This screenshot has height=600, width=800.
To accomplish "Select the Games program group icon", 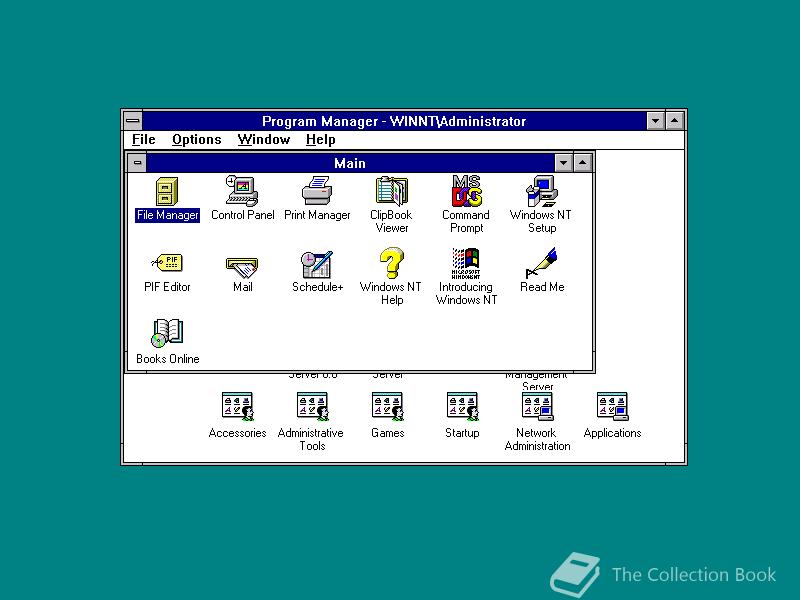I will 388,406.
